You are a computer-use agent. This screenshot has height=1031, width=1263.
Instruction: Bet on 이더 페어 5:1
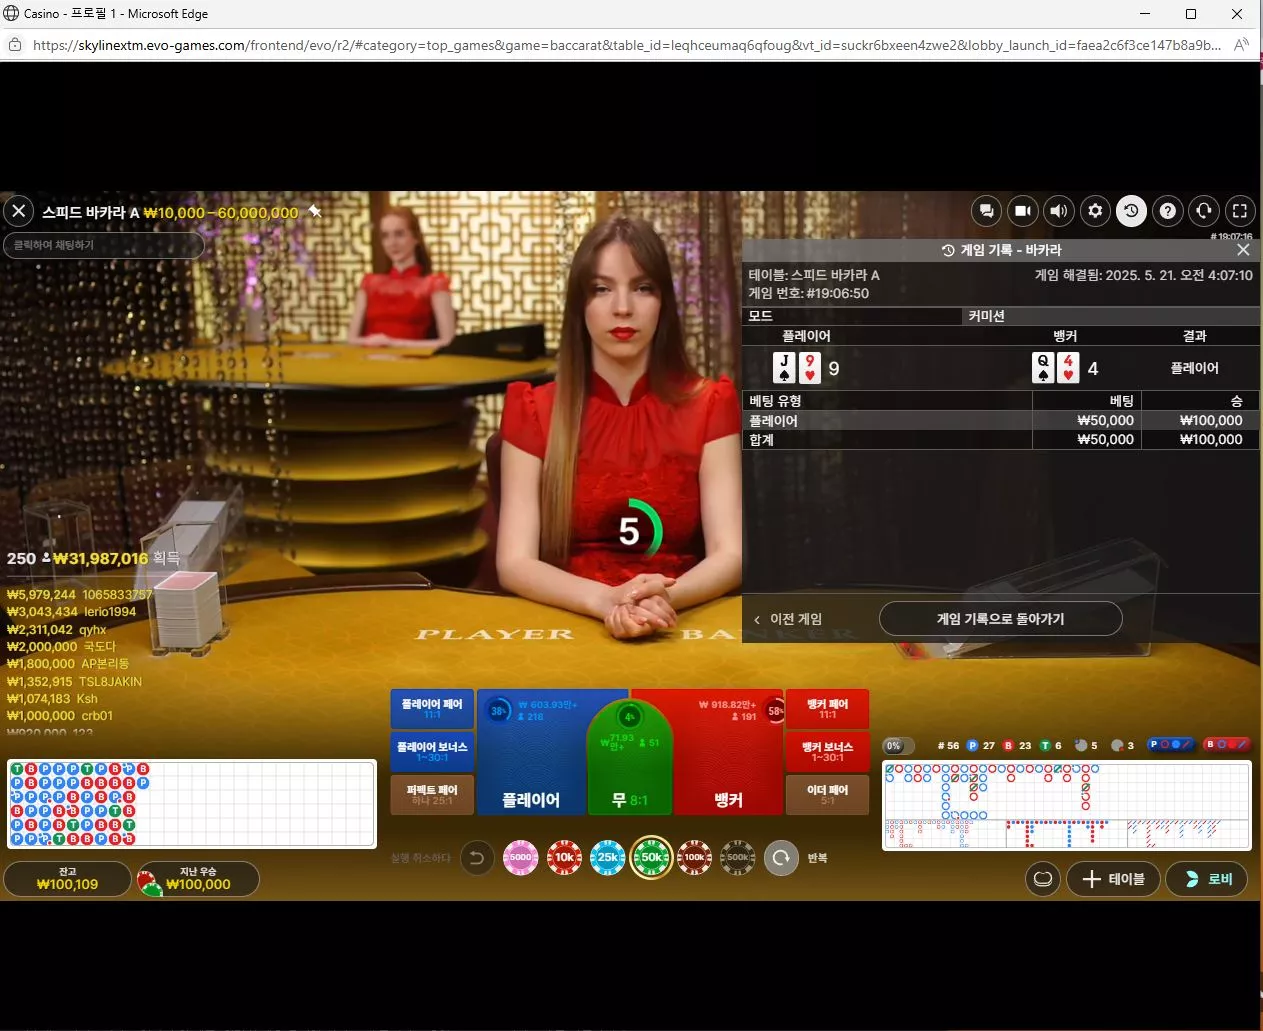827,795
